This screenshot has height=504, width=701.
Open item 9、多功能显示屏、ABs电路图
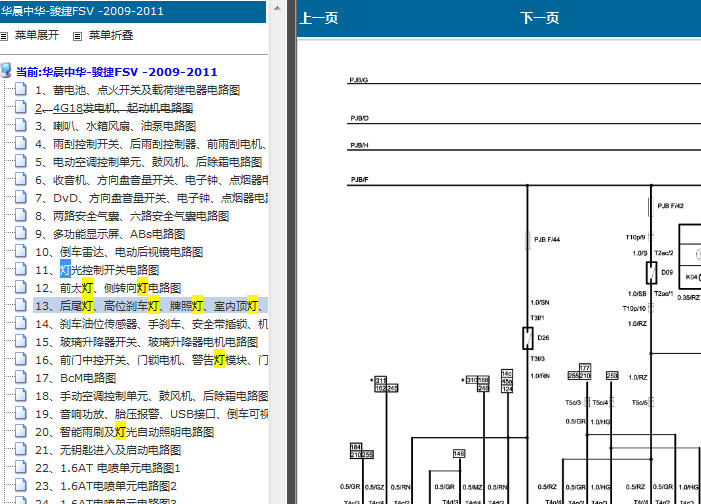110,234
